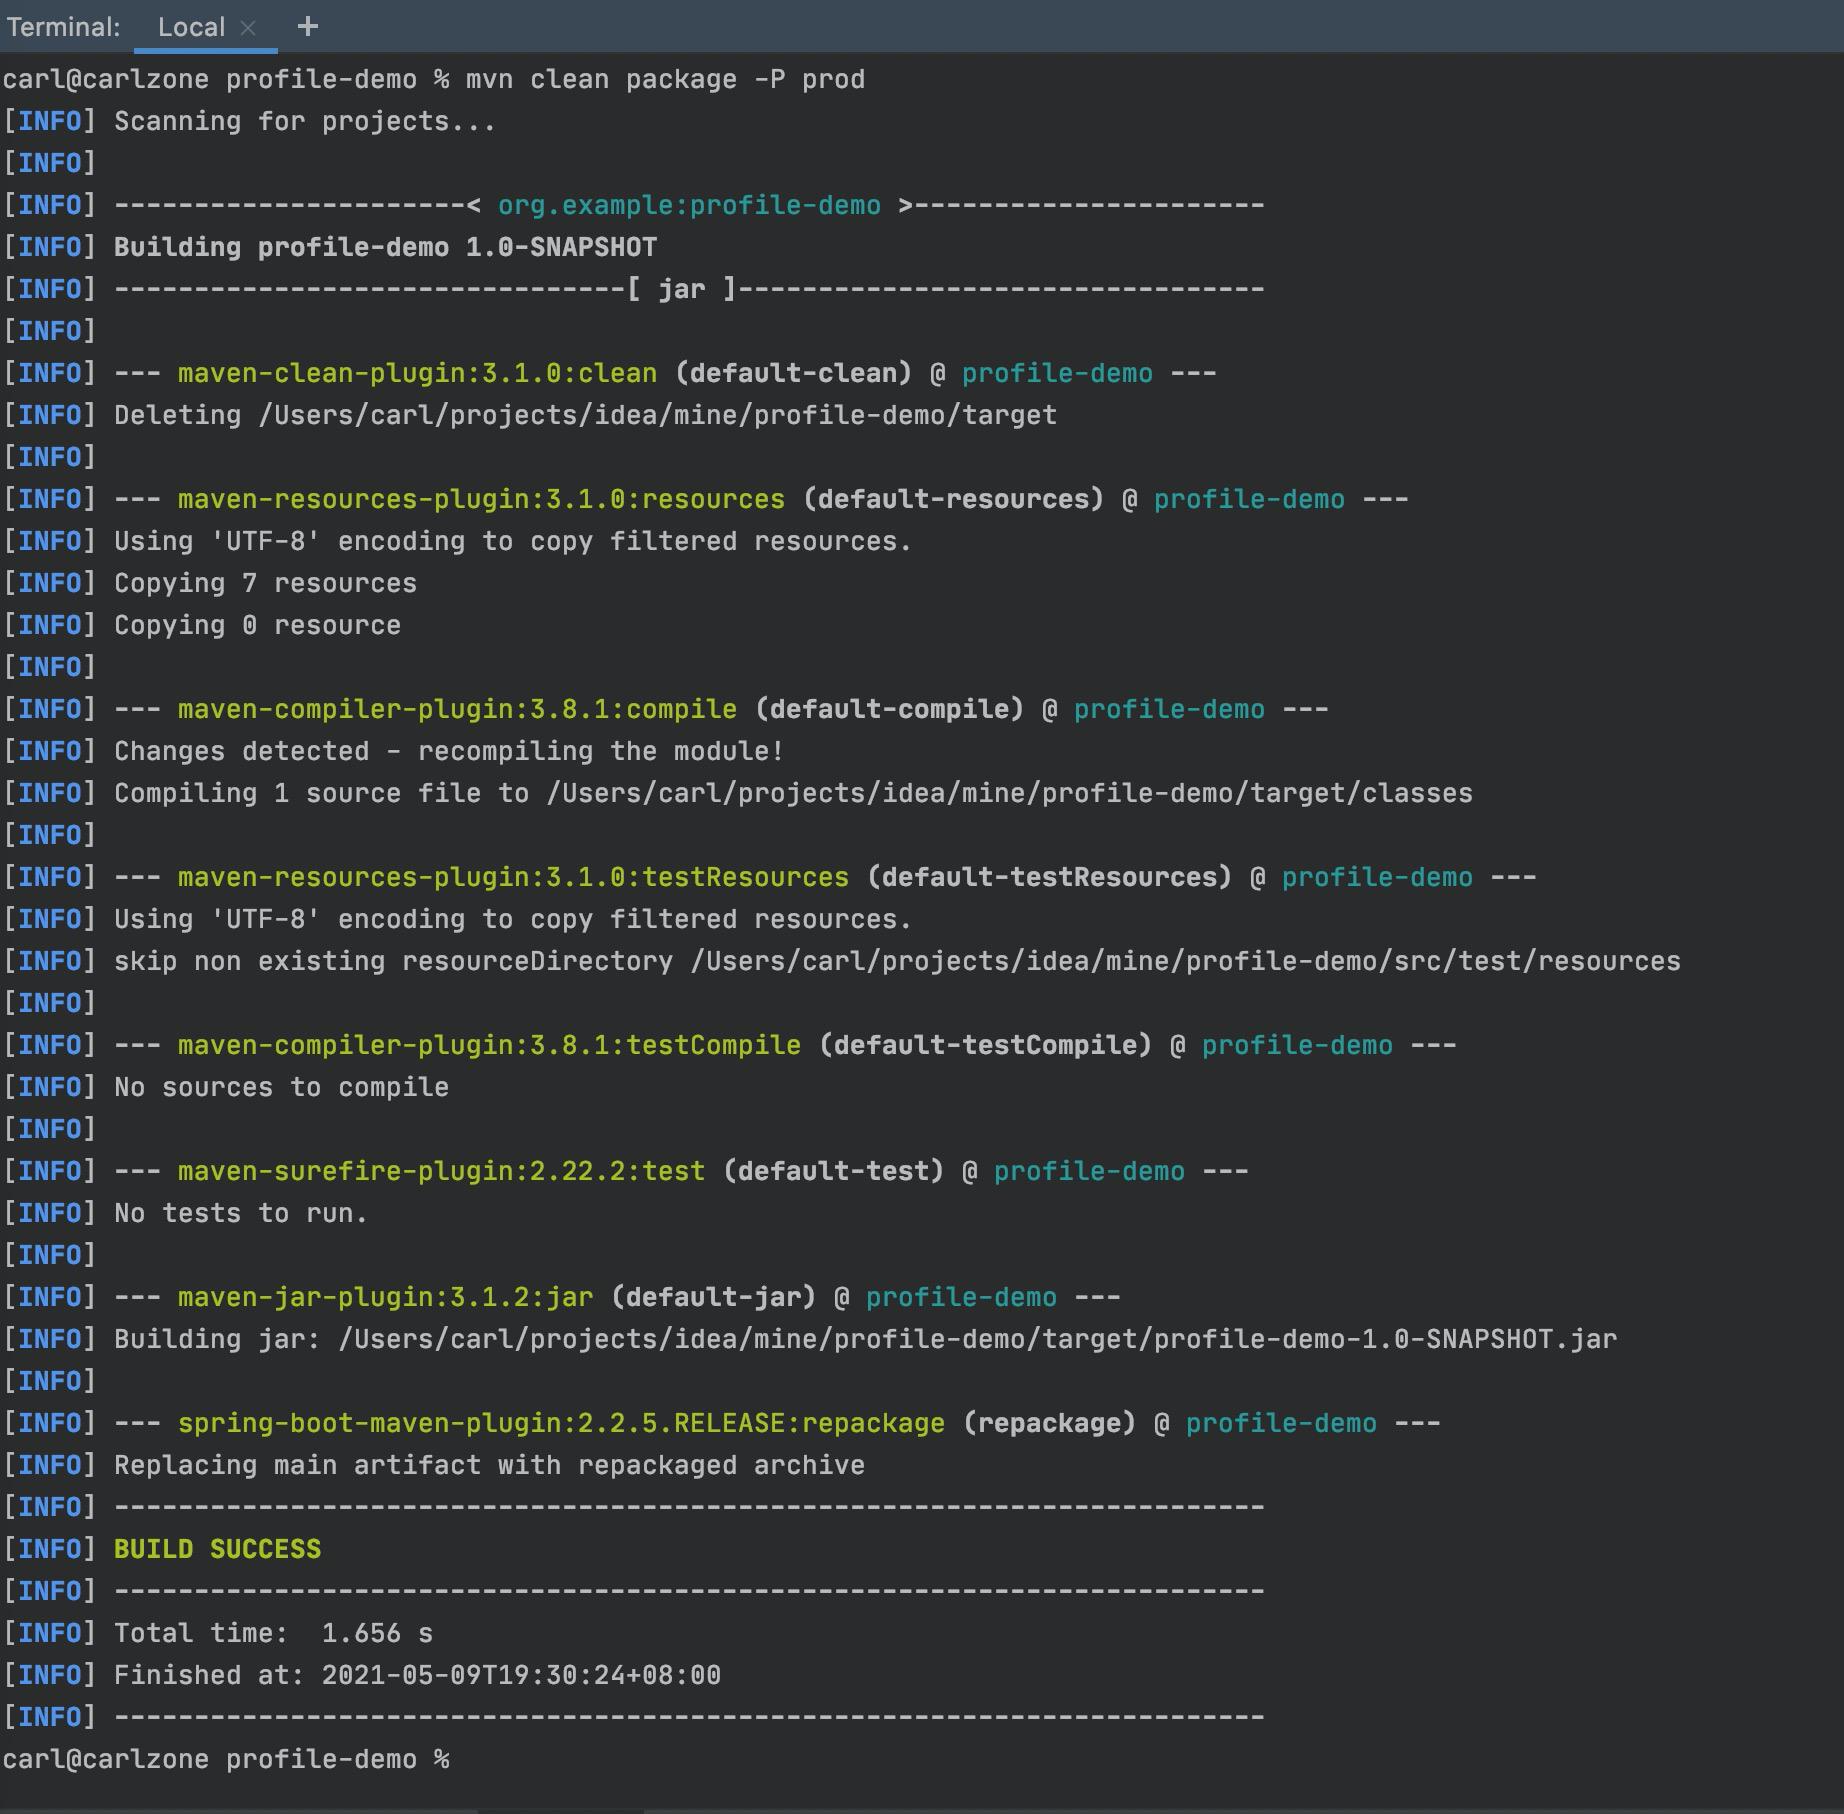The width and height of the screenshot is (1844, 1814).
Task: Close the Local terminal tab
Action: 249,28
